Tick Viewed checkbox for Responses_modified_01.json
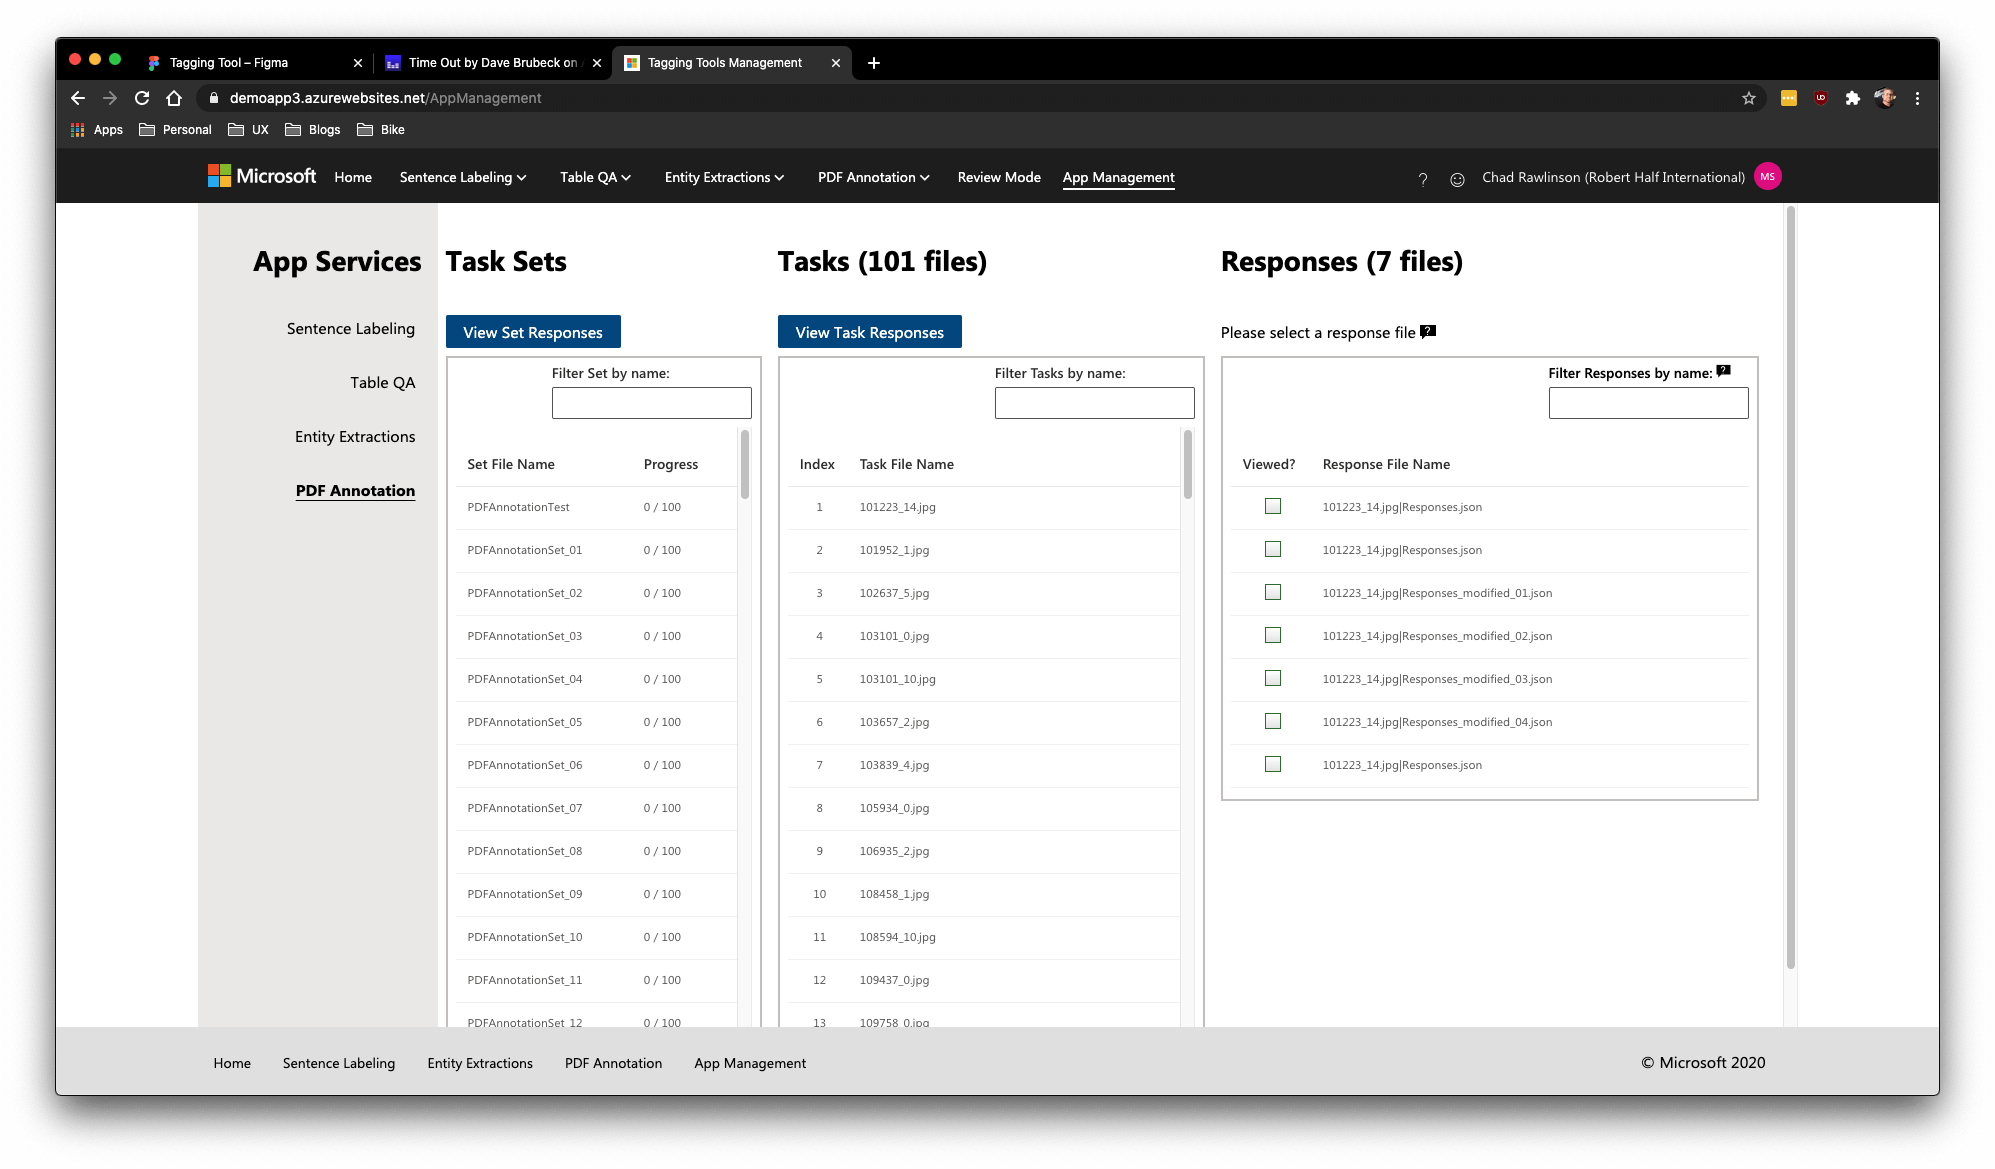Image resolution: width=1995 pixels, height=1169 pixels. [x=1273, y=592]
